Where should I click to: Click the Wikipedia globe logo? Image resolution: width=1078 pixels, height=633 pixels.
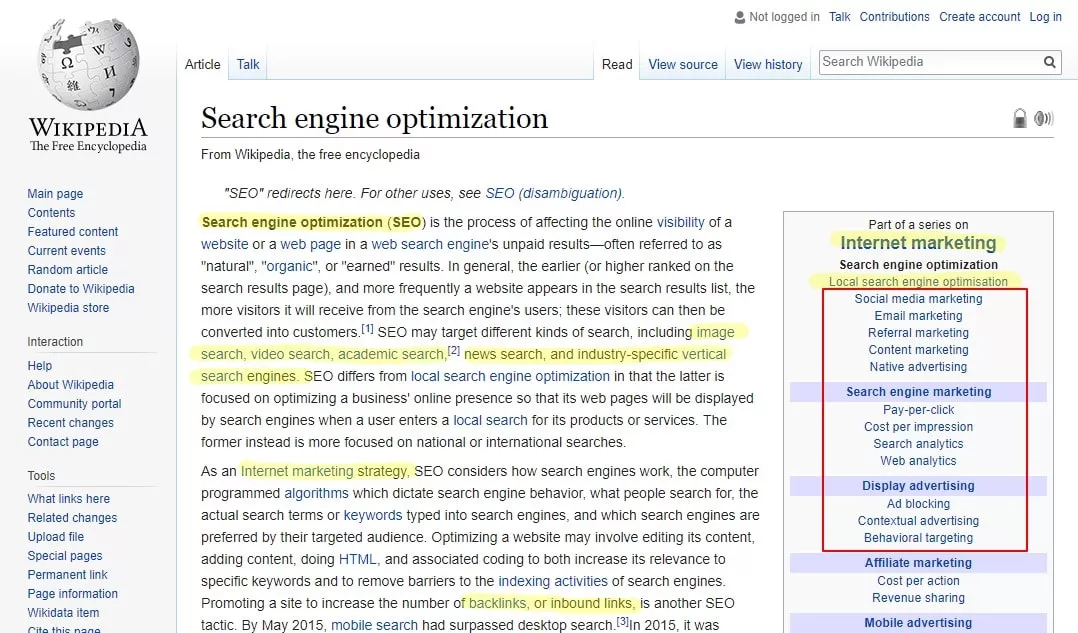(x=88, y=64)
